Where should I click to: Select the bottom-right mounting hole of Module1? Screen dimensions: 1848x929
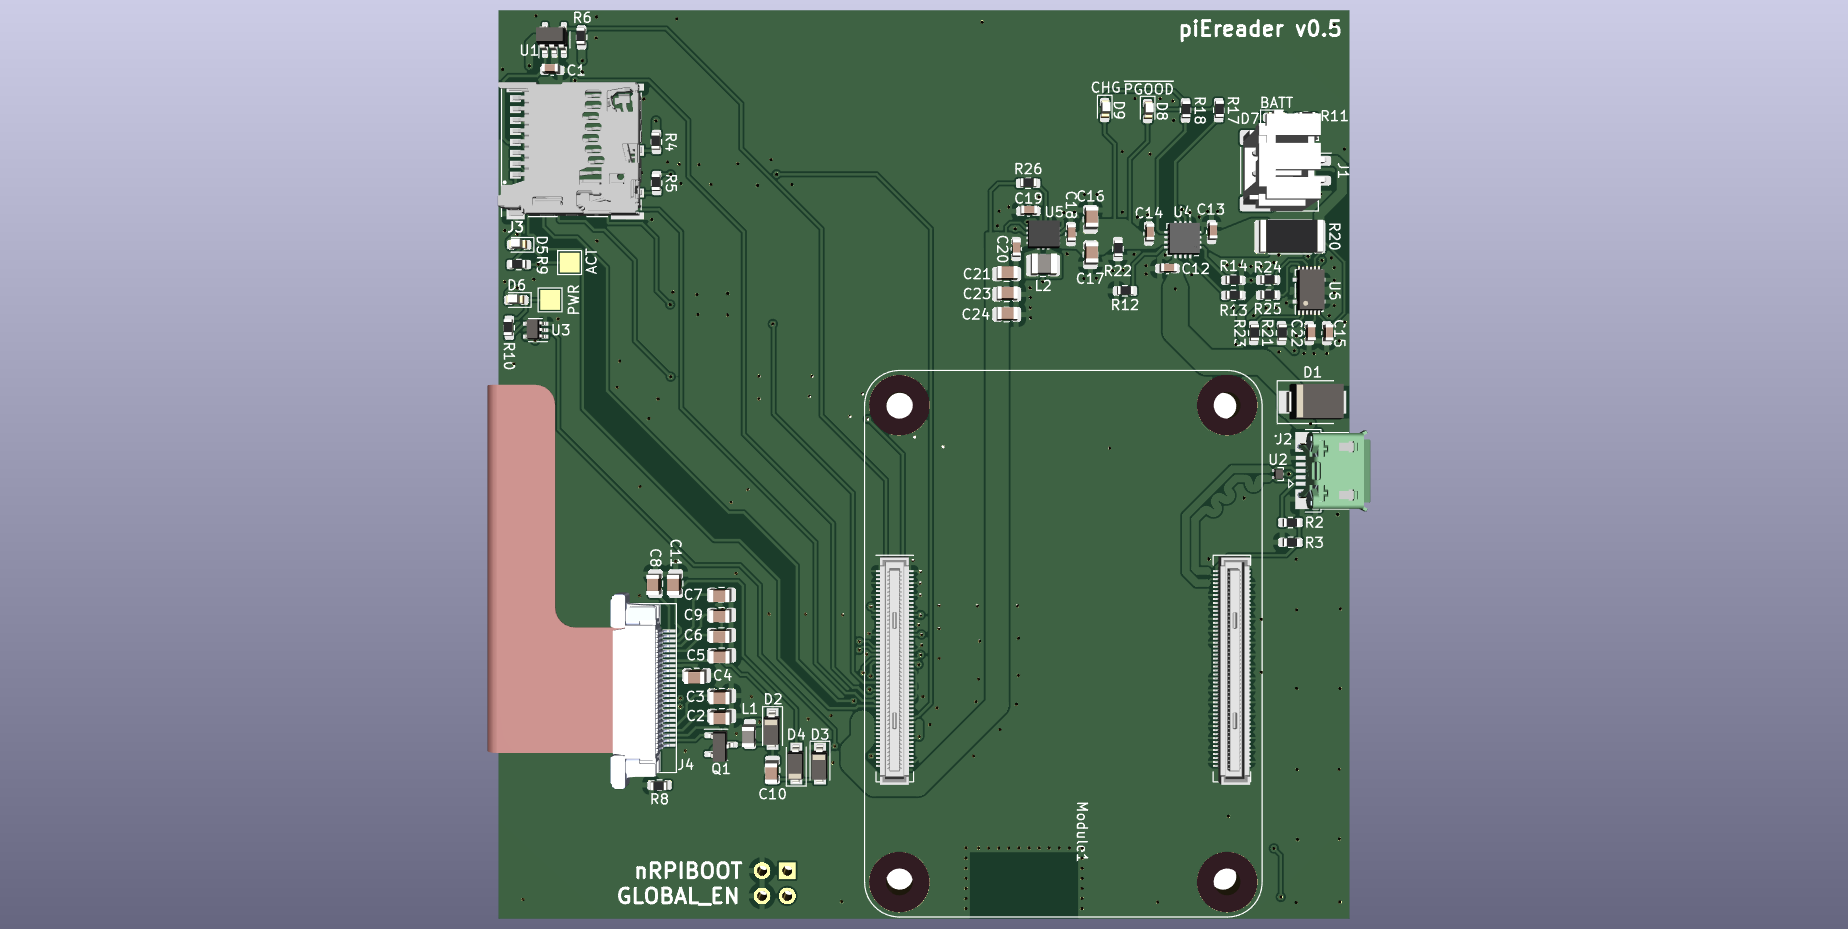[1226, 881]
